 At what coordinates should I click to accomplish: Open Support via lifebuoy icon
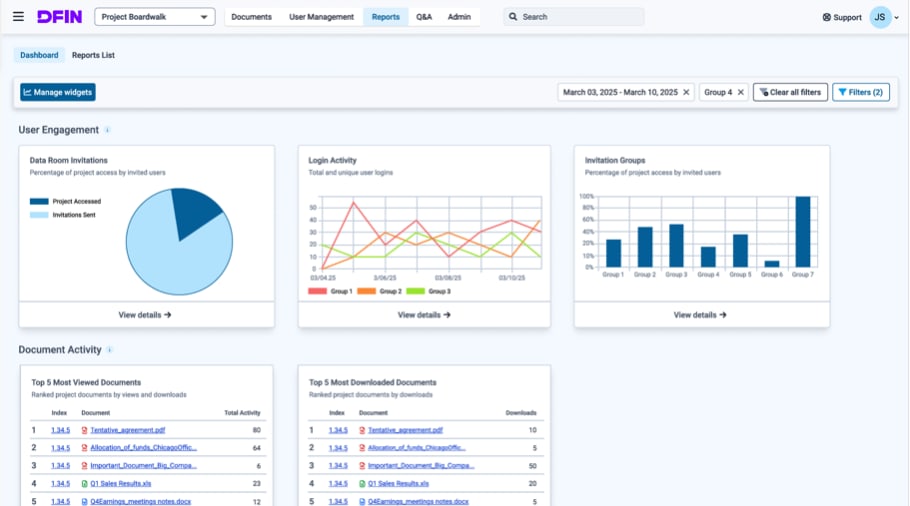tap(826, 17)
